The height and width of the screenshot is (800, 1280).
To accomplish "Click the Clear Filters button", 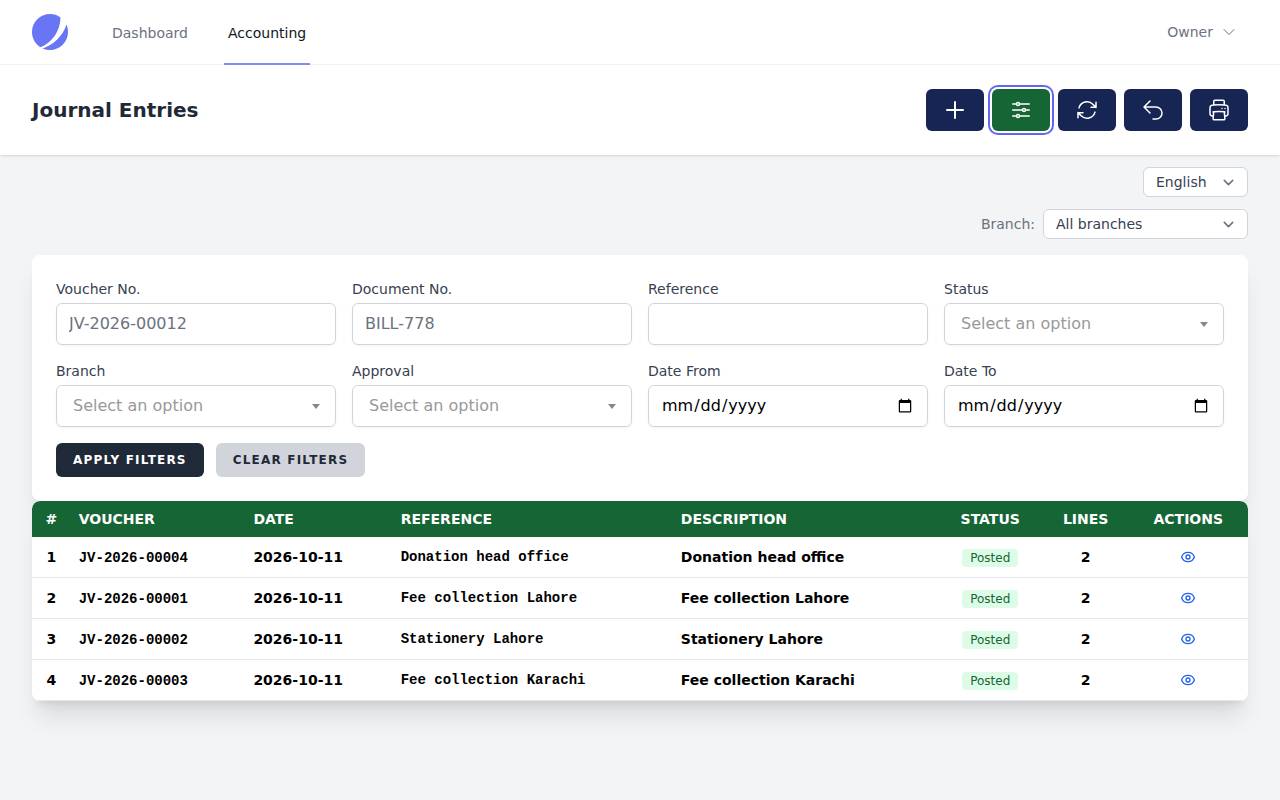I will [290, 460].
